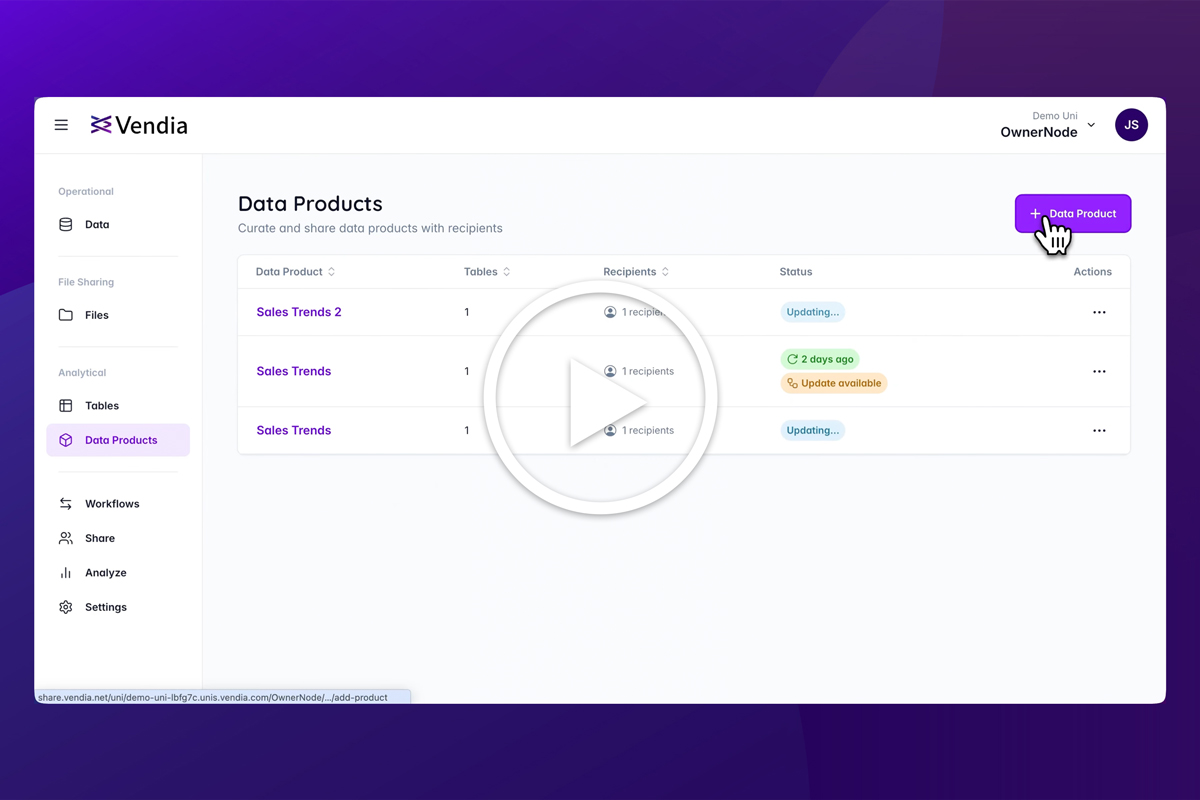Click the link icon in Update available badge

[792, 383]
